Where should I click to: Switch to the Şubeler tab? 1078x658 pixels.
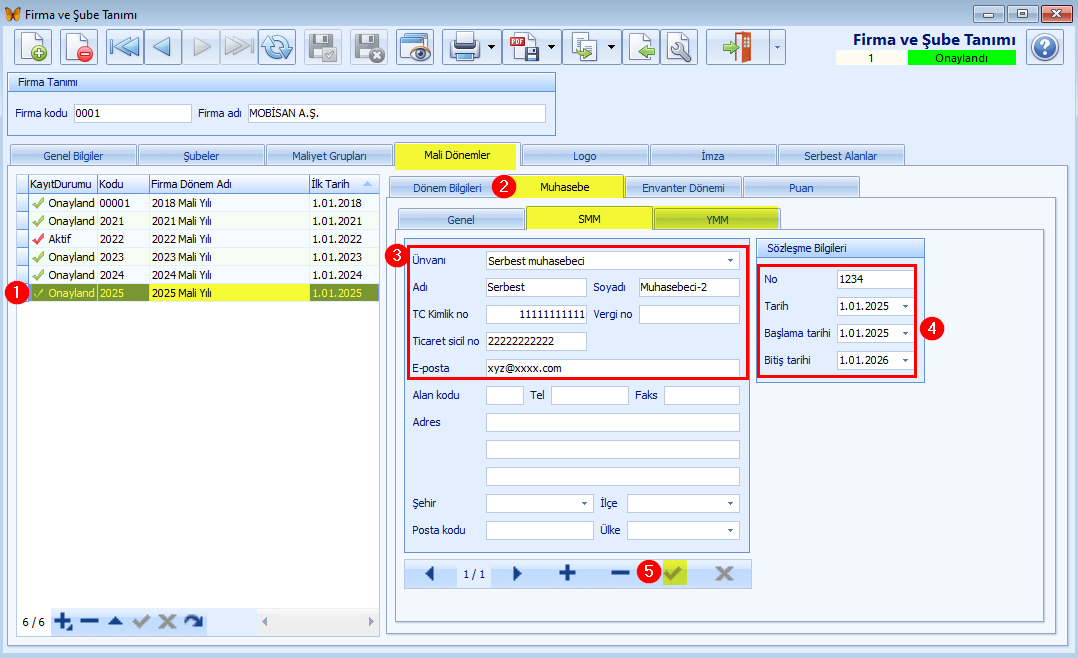click(201, 156)
